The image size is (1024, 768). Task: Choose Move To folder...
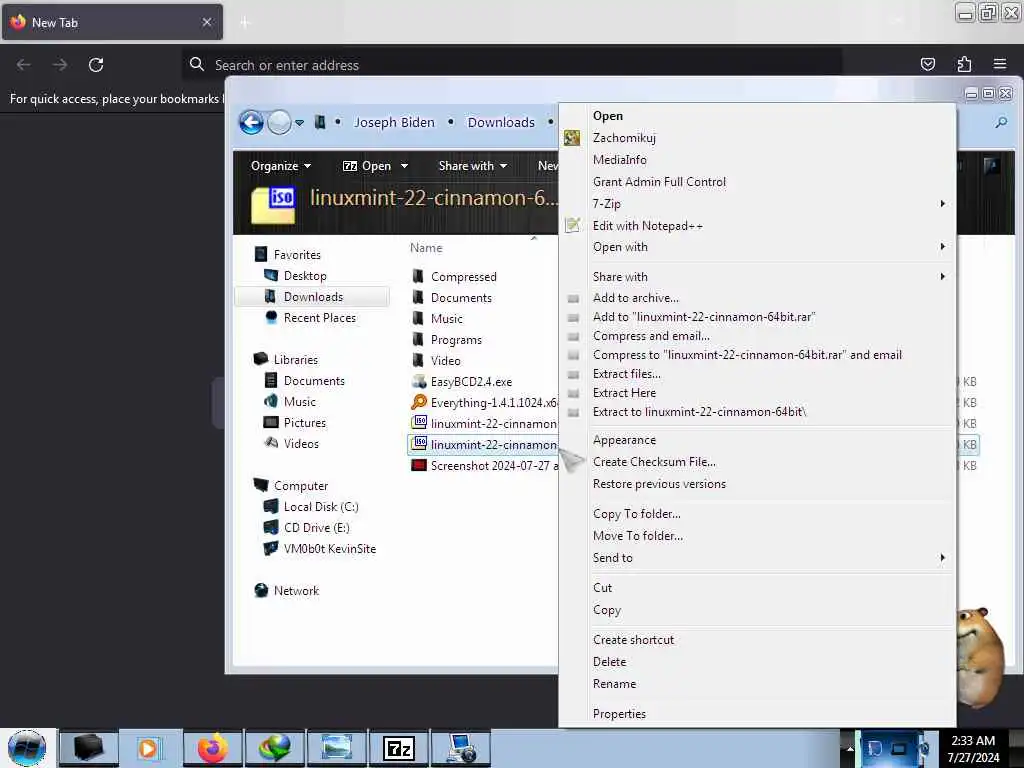point(758,536)
